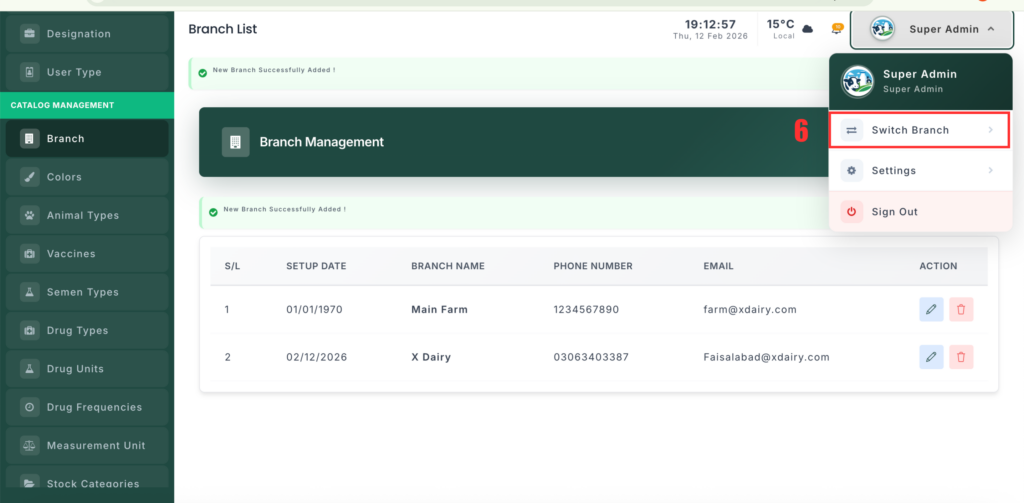Click the Branch Management building icon
Screen dimensions: 1024x503
pyautogui.click(x=235, y=142)
